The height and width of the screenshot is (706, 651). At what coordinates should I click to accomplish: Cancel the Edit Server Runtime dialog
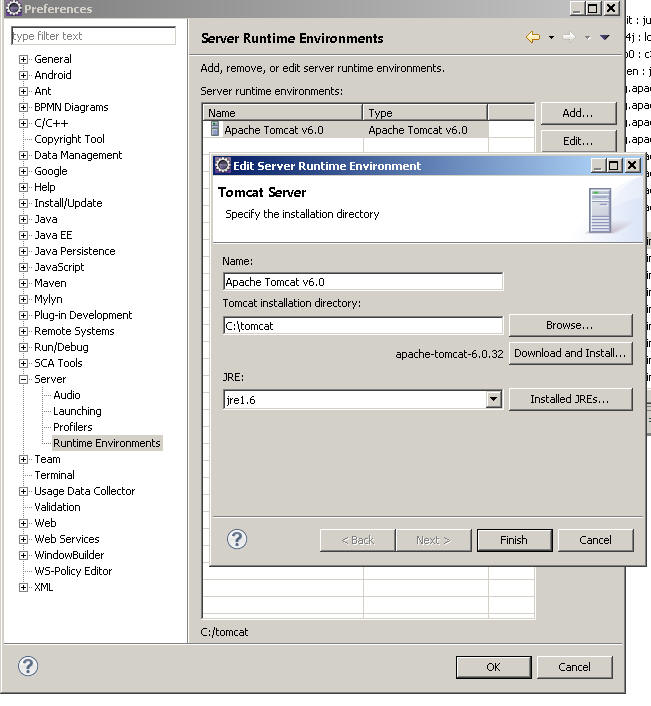coord(595,540)
